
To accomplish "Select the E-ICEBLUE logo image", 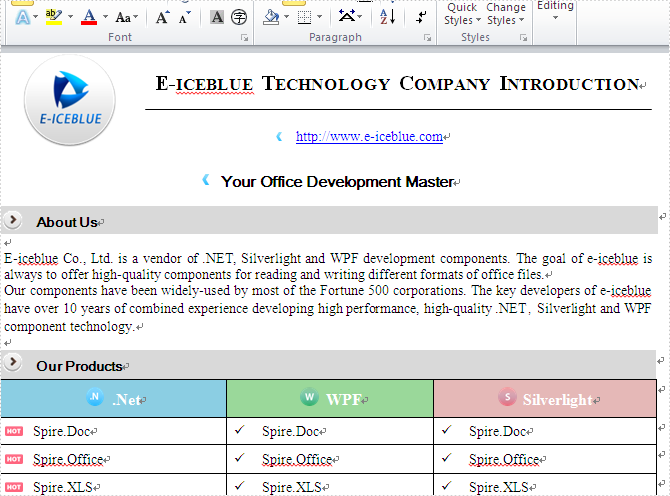I will click(x=70, y=100).
